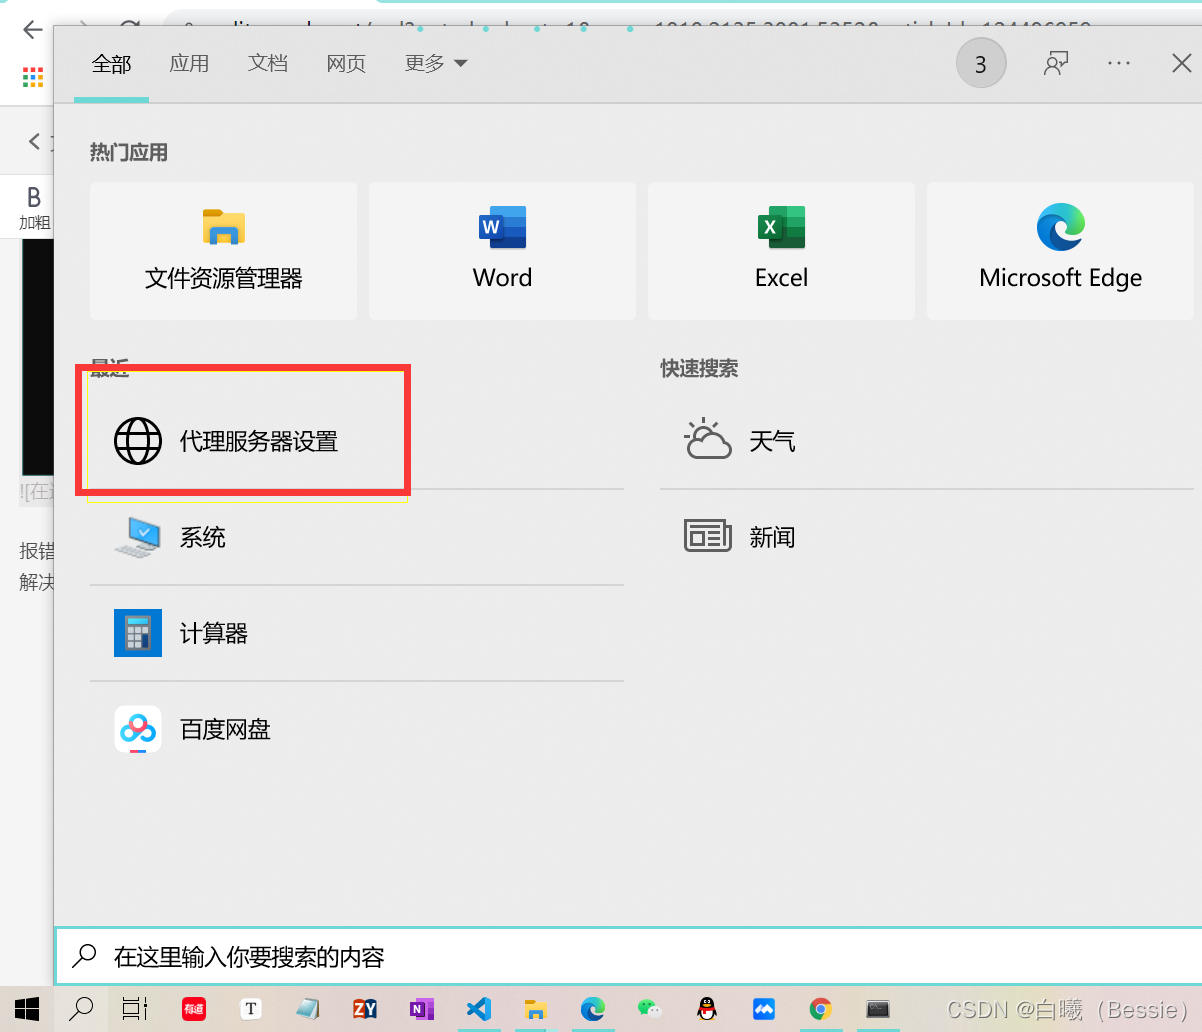Screen dimensions: 1202x1032
Task: Open the Microsoft Edge tile
Action: (1060, 251)
